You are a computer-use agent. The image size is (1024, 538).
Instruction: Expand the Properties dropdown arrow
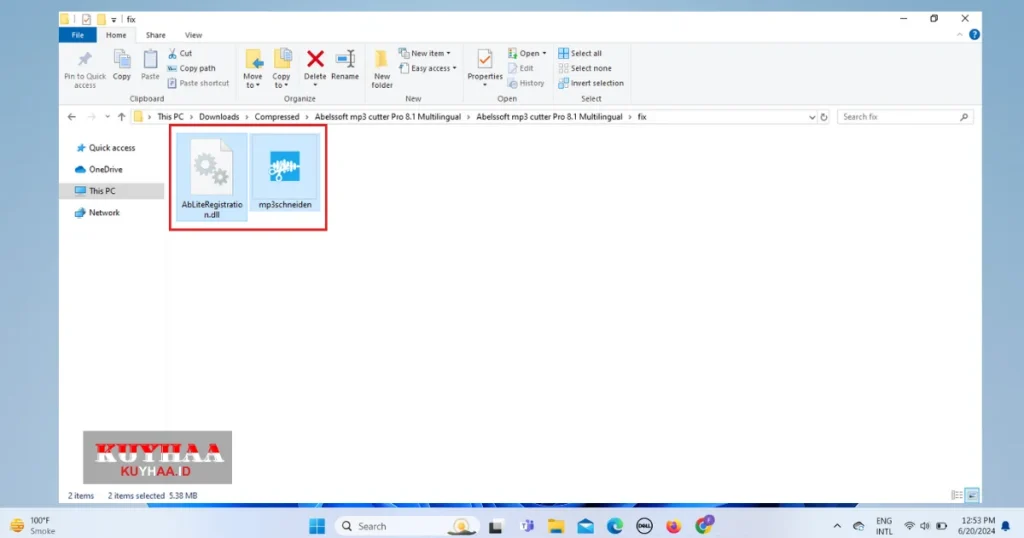pyautogui.click(x=485, y=85)
